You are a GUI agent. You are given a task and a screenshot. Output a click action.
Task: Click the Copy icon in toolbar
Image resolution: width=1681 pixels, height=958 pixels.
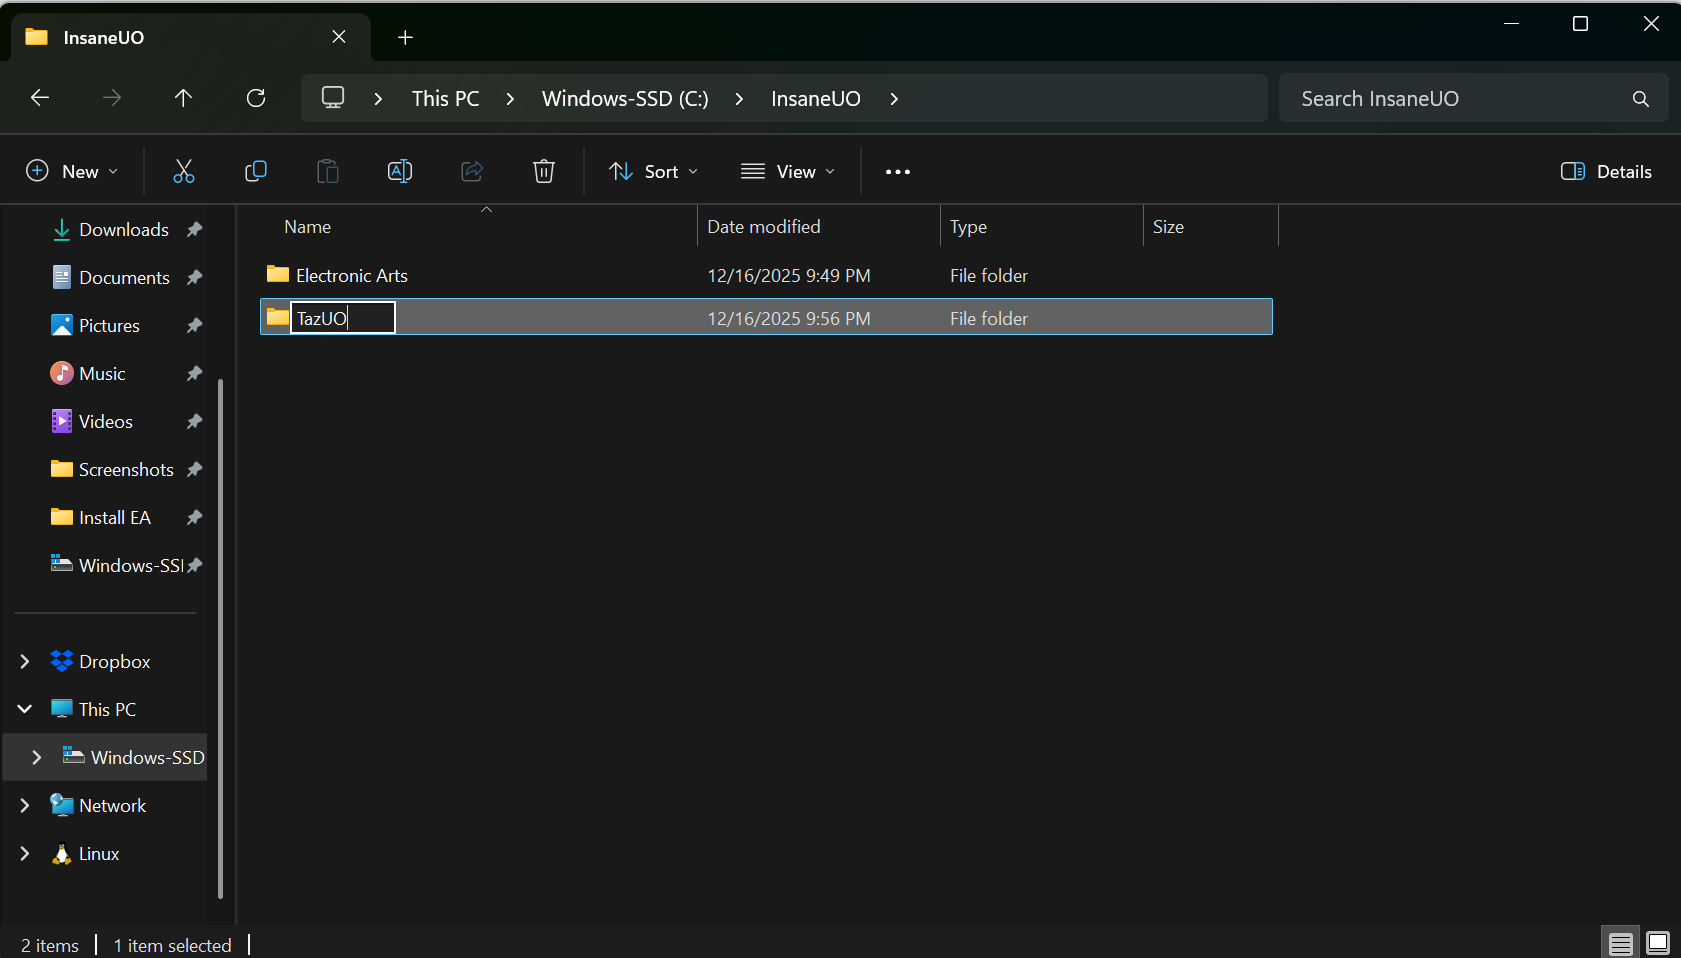pyautogui.click(x=256, y=171)
